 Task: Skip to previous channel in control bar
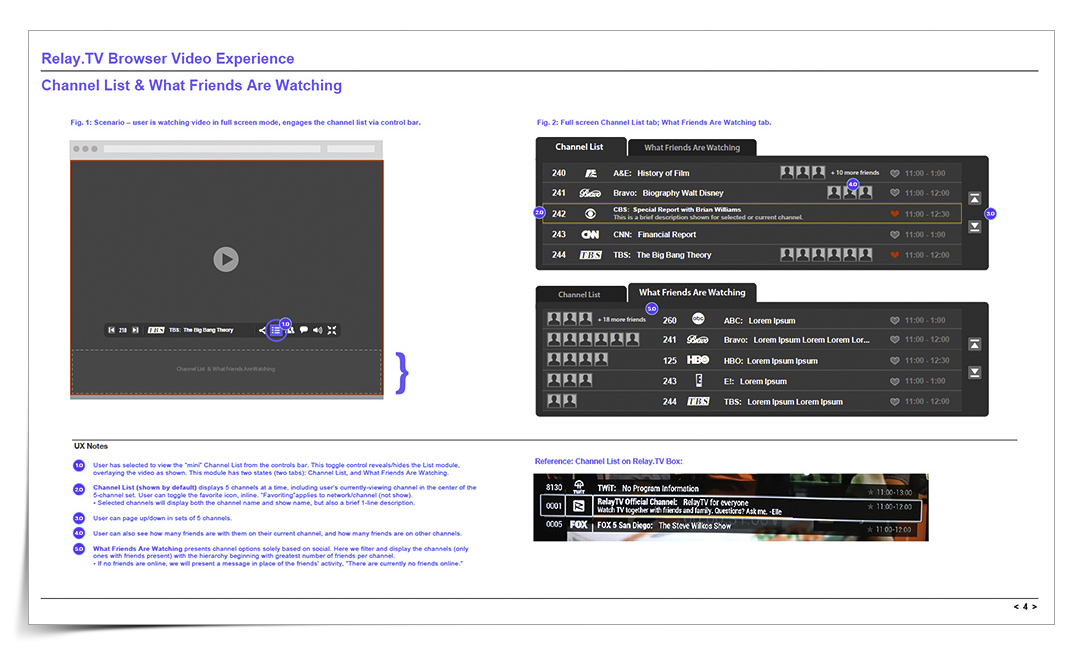pyautogui.click(x=111, y=330)
